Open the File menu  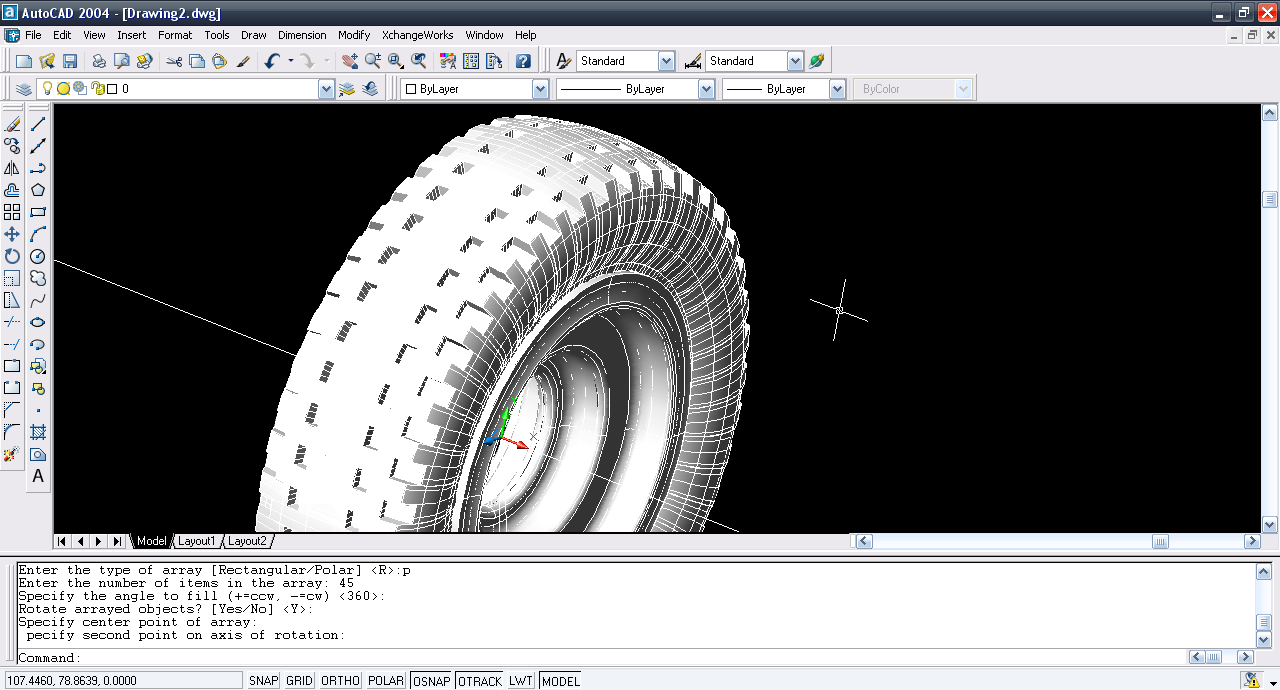point(33,35)
